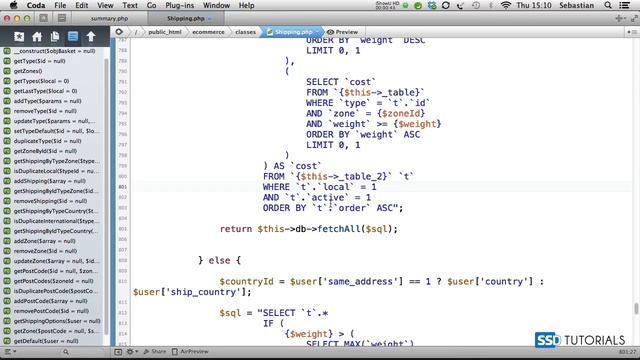Click the editor vertical scrollbar thumb
Viewport: 640px width, 360px height.
tap(636, 309)
